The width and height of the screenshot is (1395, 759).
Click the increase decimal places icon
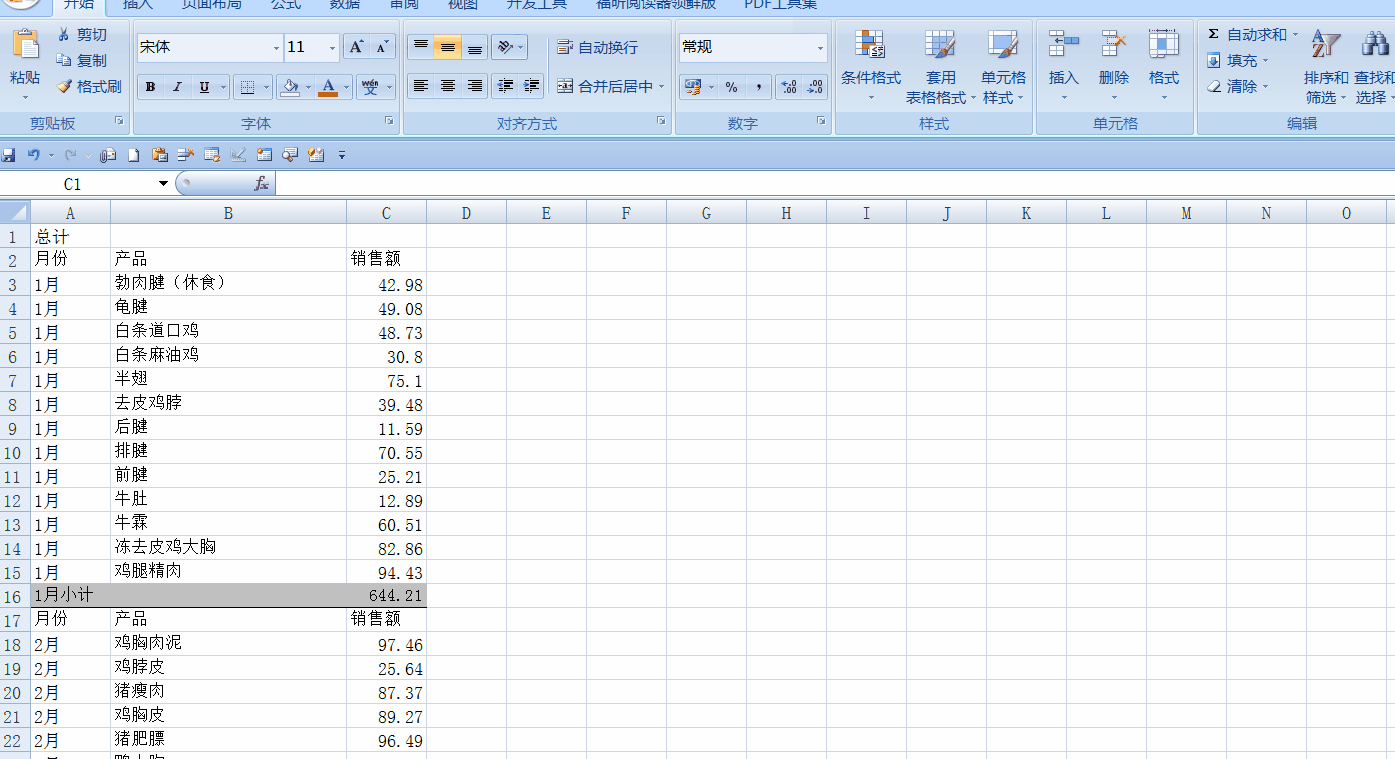tap(789, 87)
